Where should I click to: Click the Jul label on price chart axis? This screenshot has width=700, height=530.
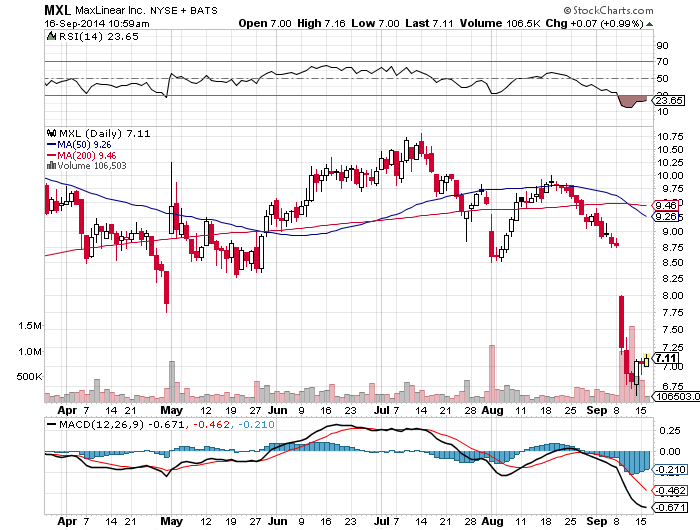point(382,410)
